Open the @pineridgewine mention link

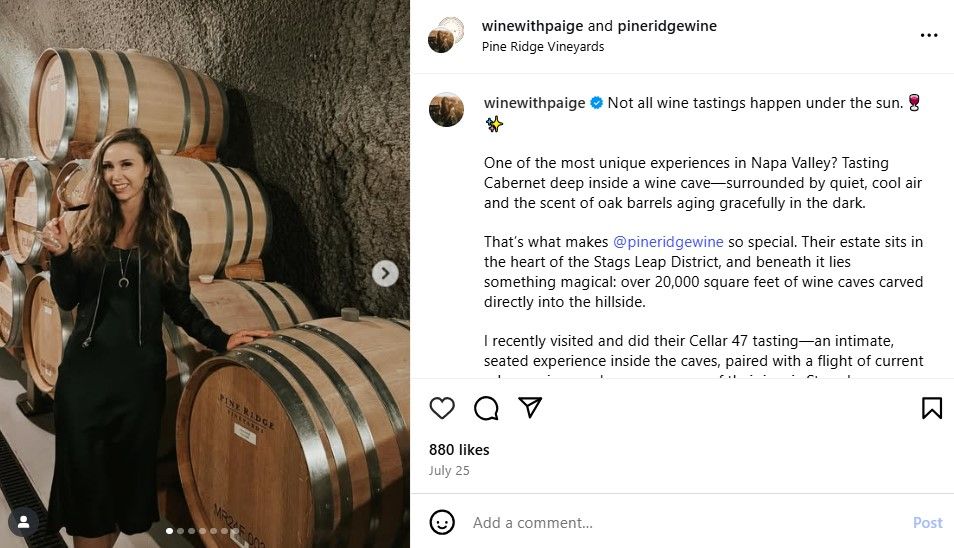(x=668, y=242)
